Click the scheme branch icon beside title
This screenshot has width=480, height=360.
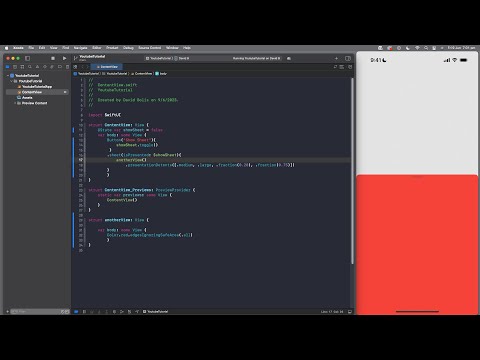(x=76, y=58)
